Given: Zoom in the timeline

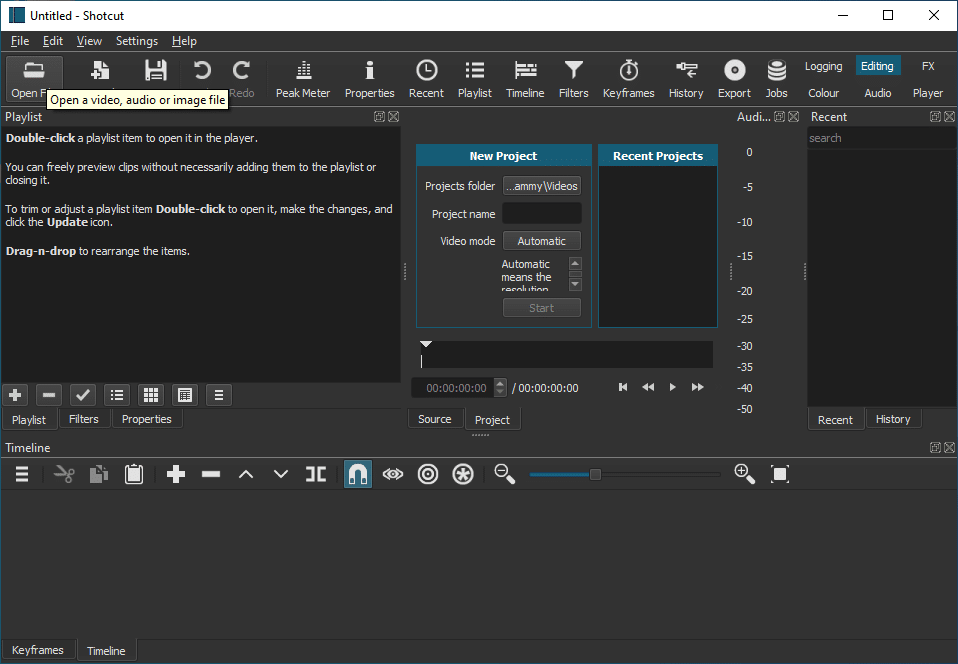Looking at the screenshot, I should (x=745, y=474).
